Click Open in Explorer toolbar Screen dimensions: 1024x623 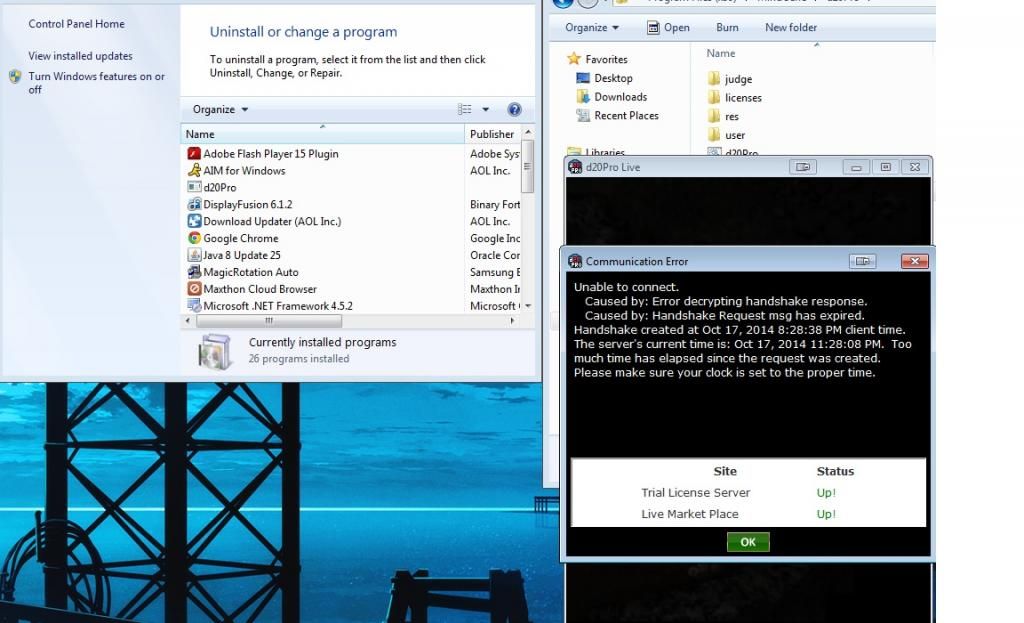(x=668, y=27)
